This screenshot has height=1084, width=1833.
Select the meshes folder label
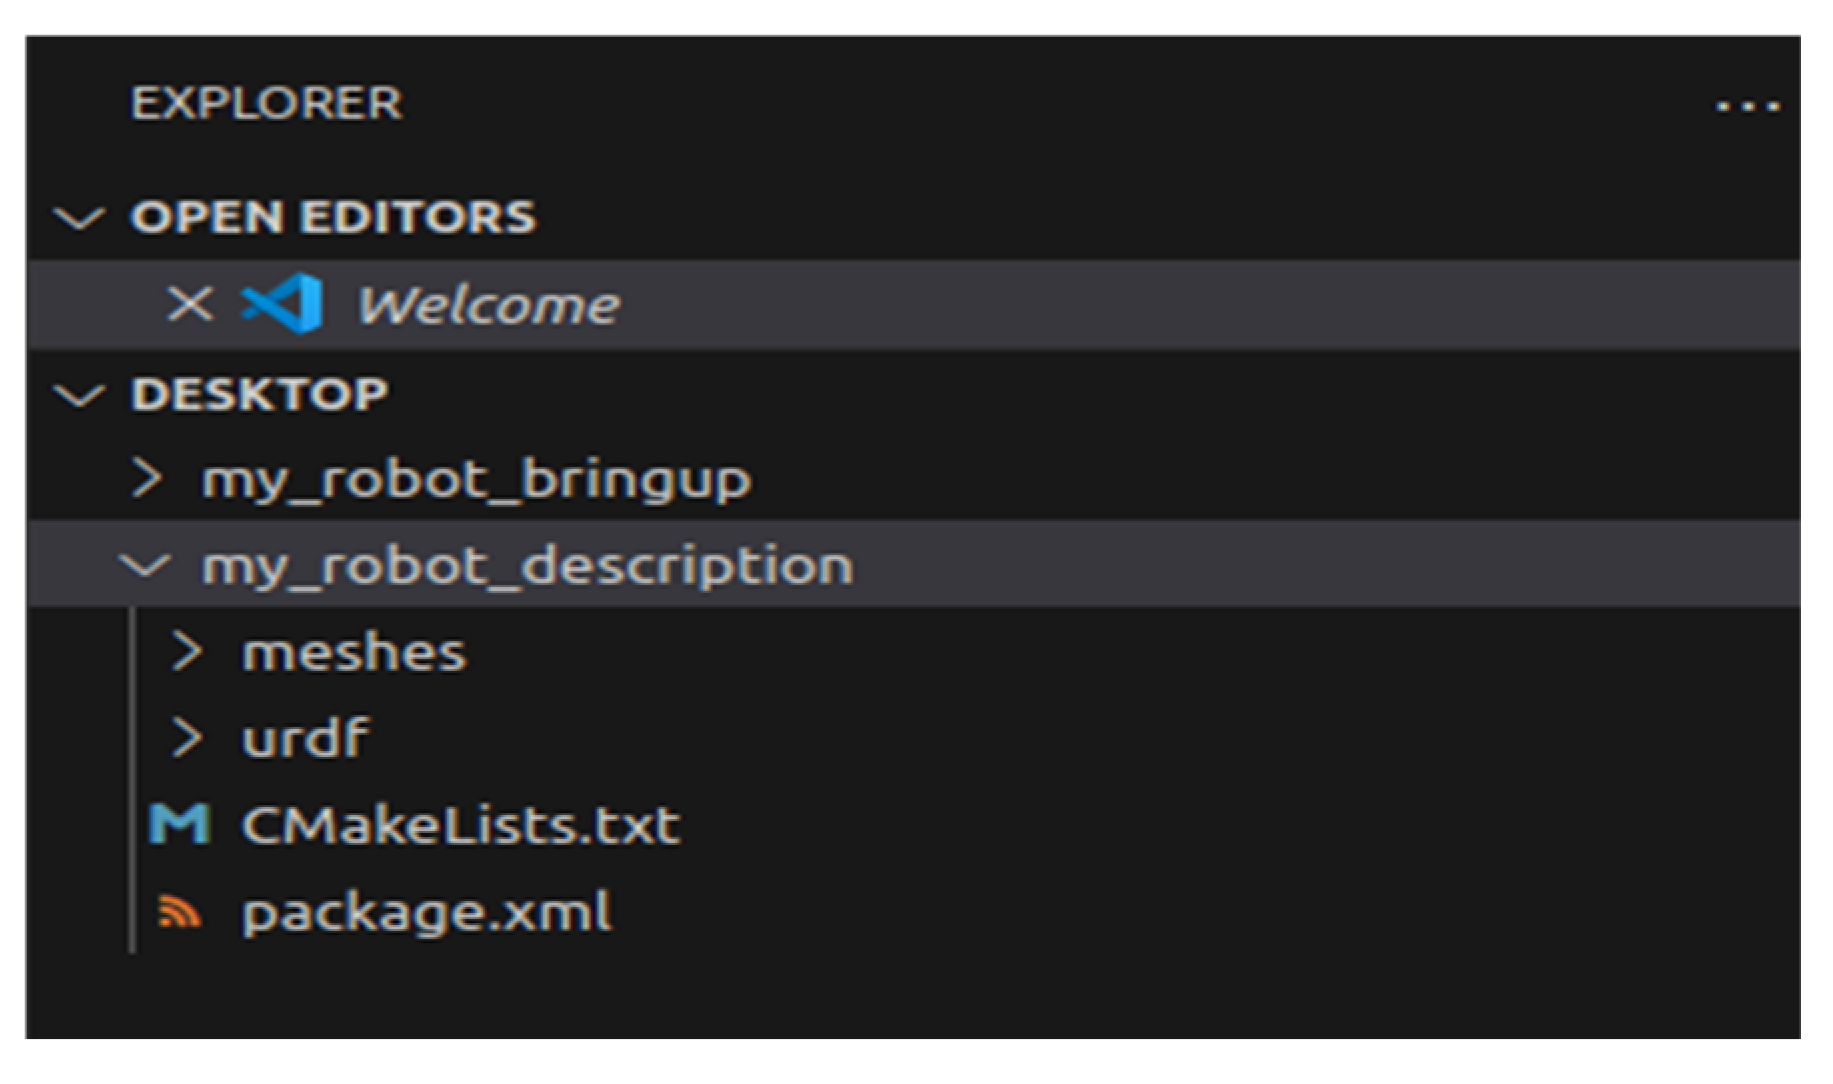coord(354,653)
